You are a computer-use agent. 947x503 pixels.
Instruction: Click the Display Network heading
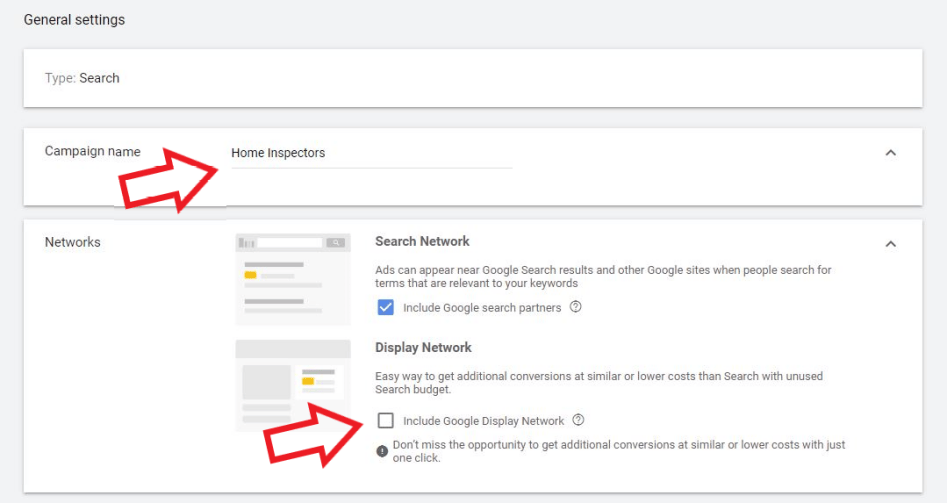pyautogui.click(x=423, y=347)
